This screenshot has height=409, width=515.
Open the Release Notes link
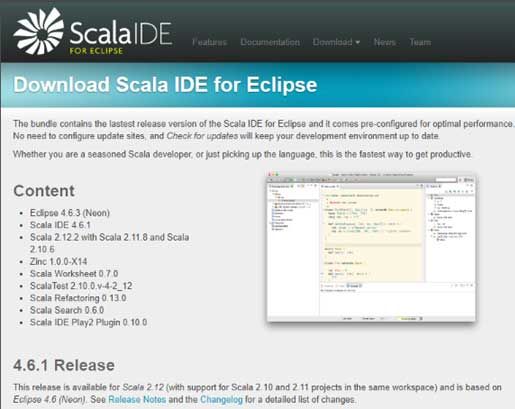[x=137, y=399]
